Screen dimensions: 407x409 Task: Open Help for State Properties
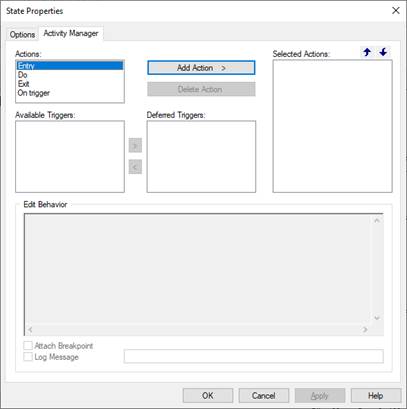376,396
